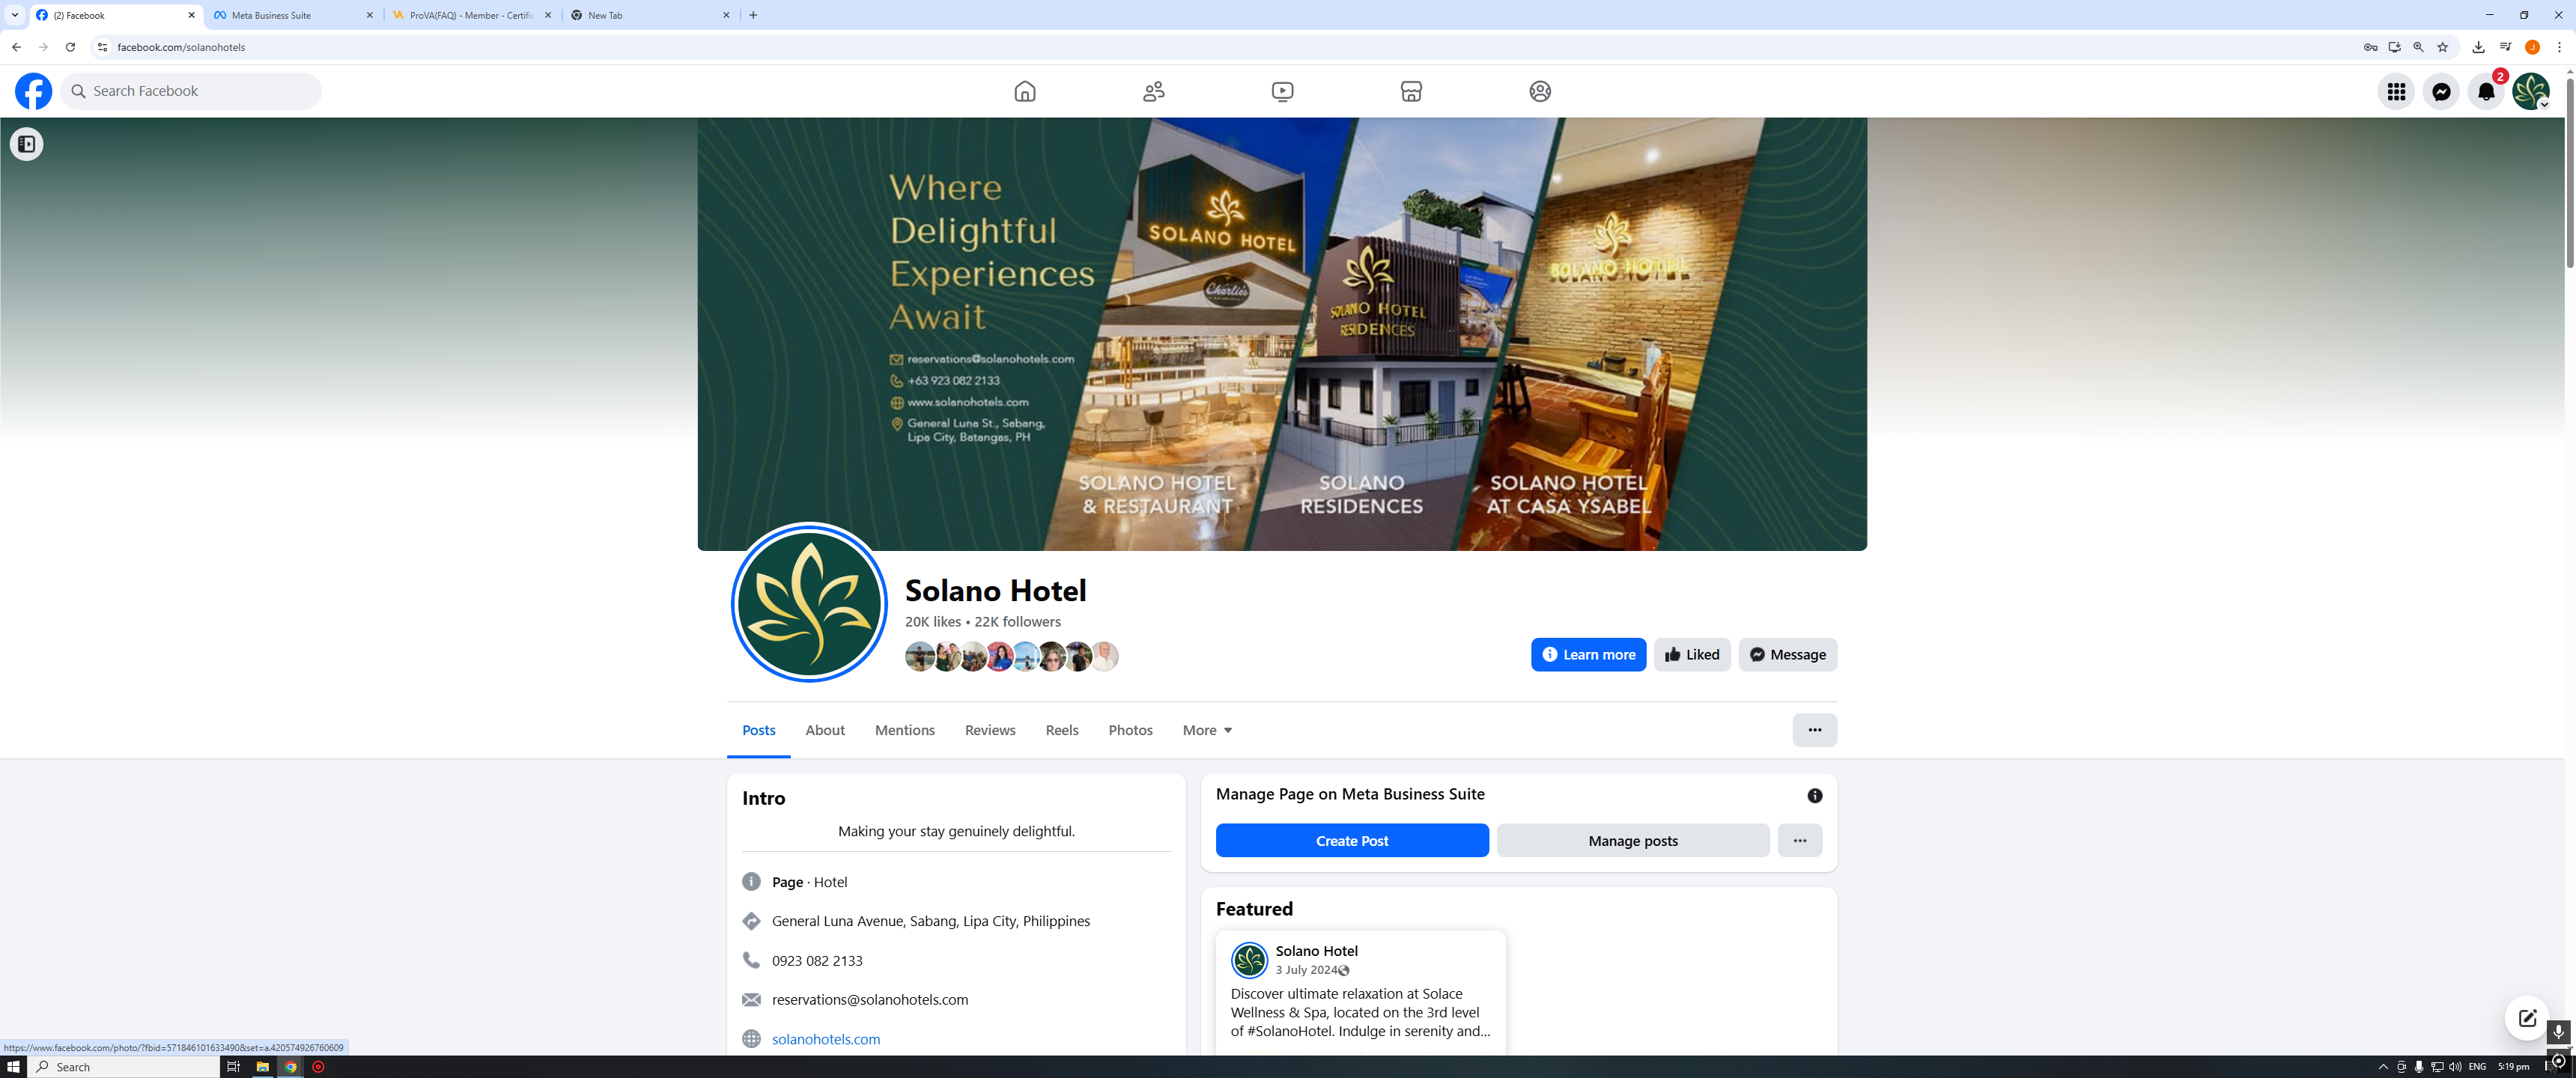Open the tab search dropdown arrow

(15, 15)
